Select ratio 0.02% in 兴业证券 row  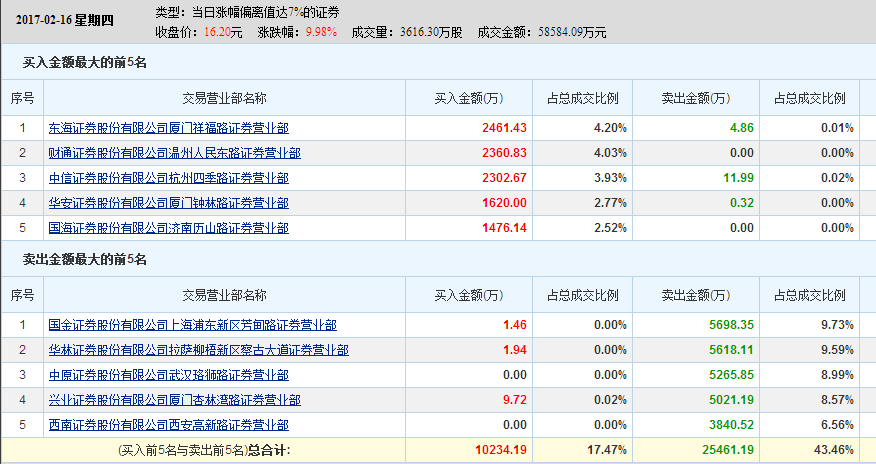click(x=610, y=400)
